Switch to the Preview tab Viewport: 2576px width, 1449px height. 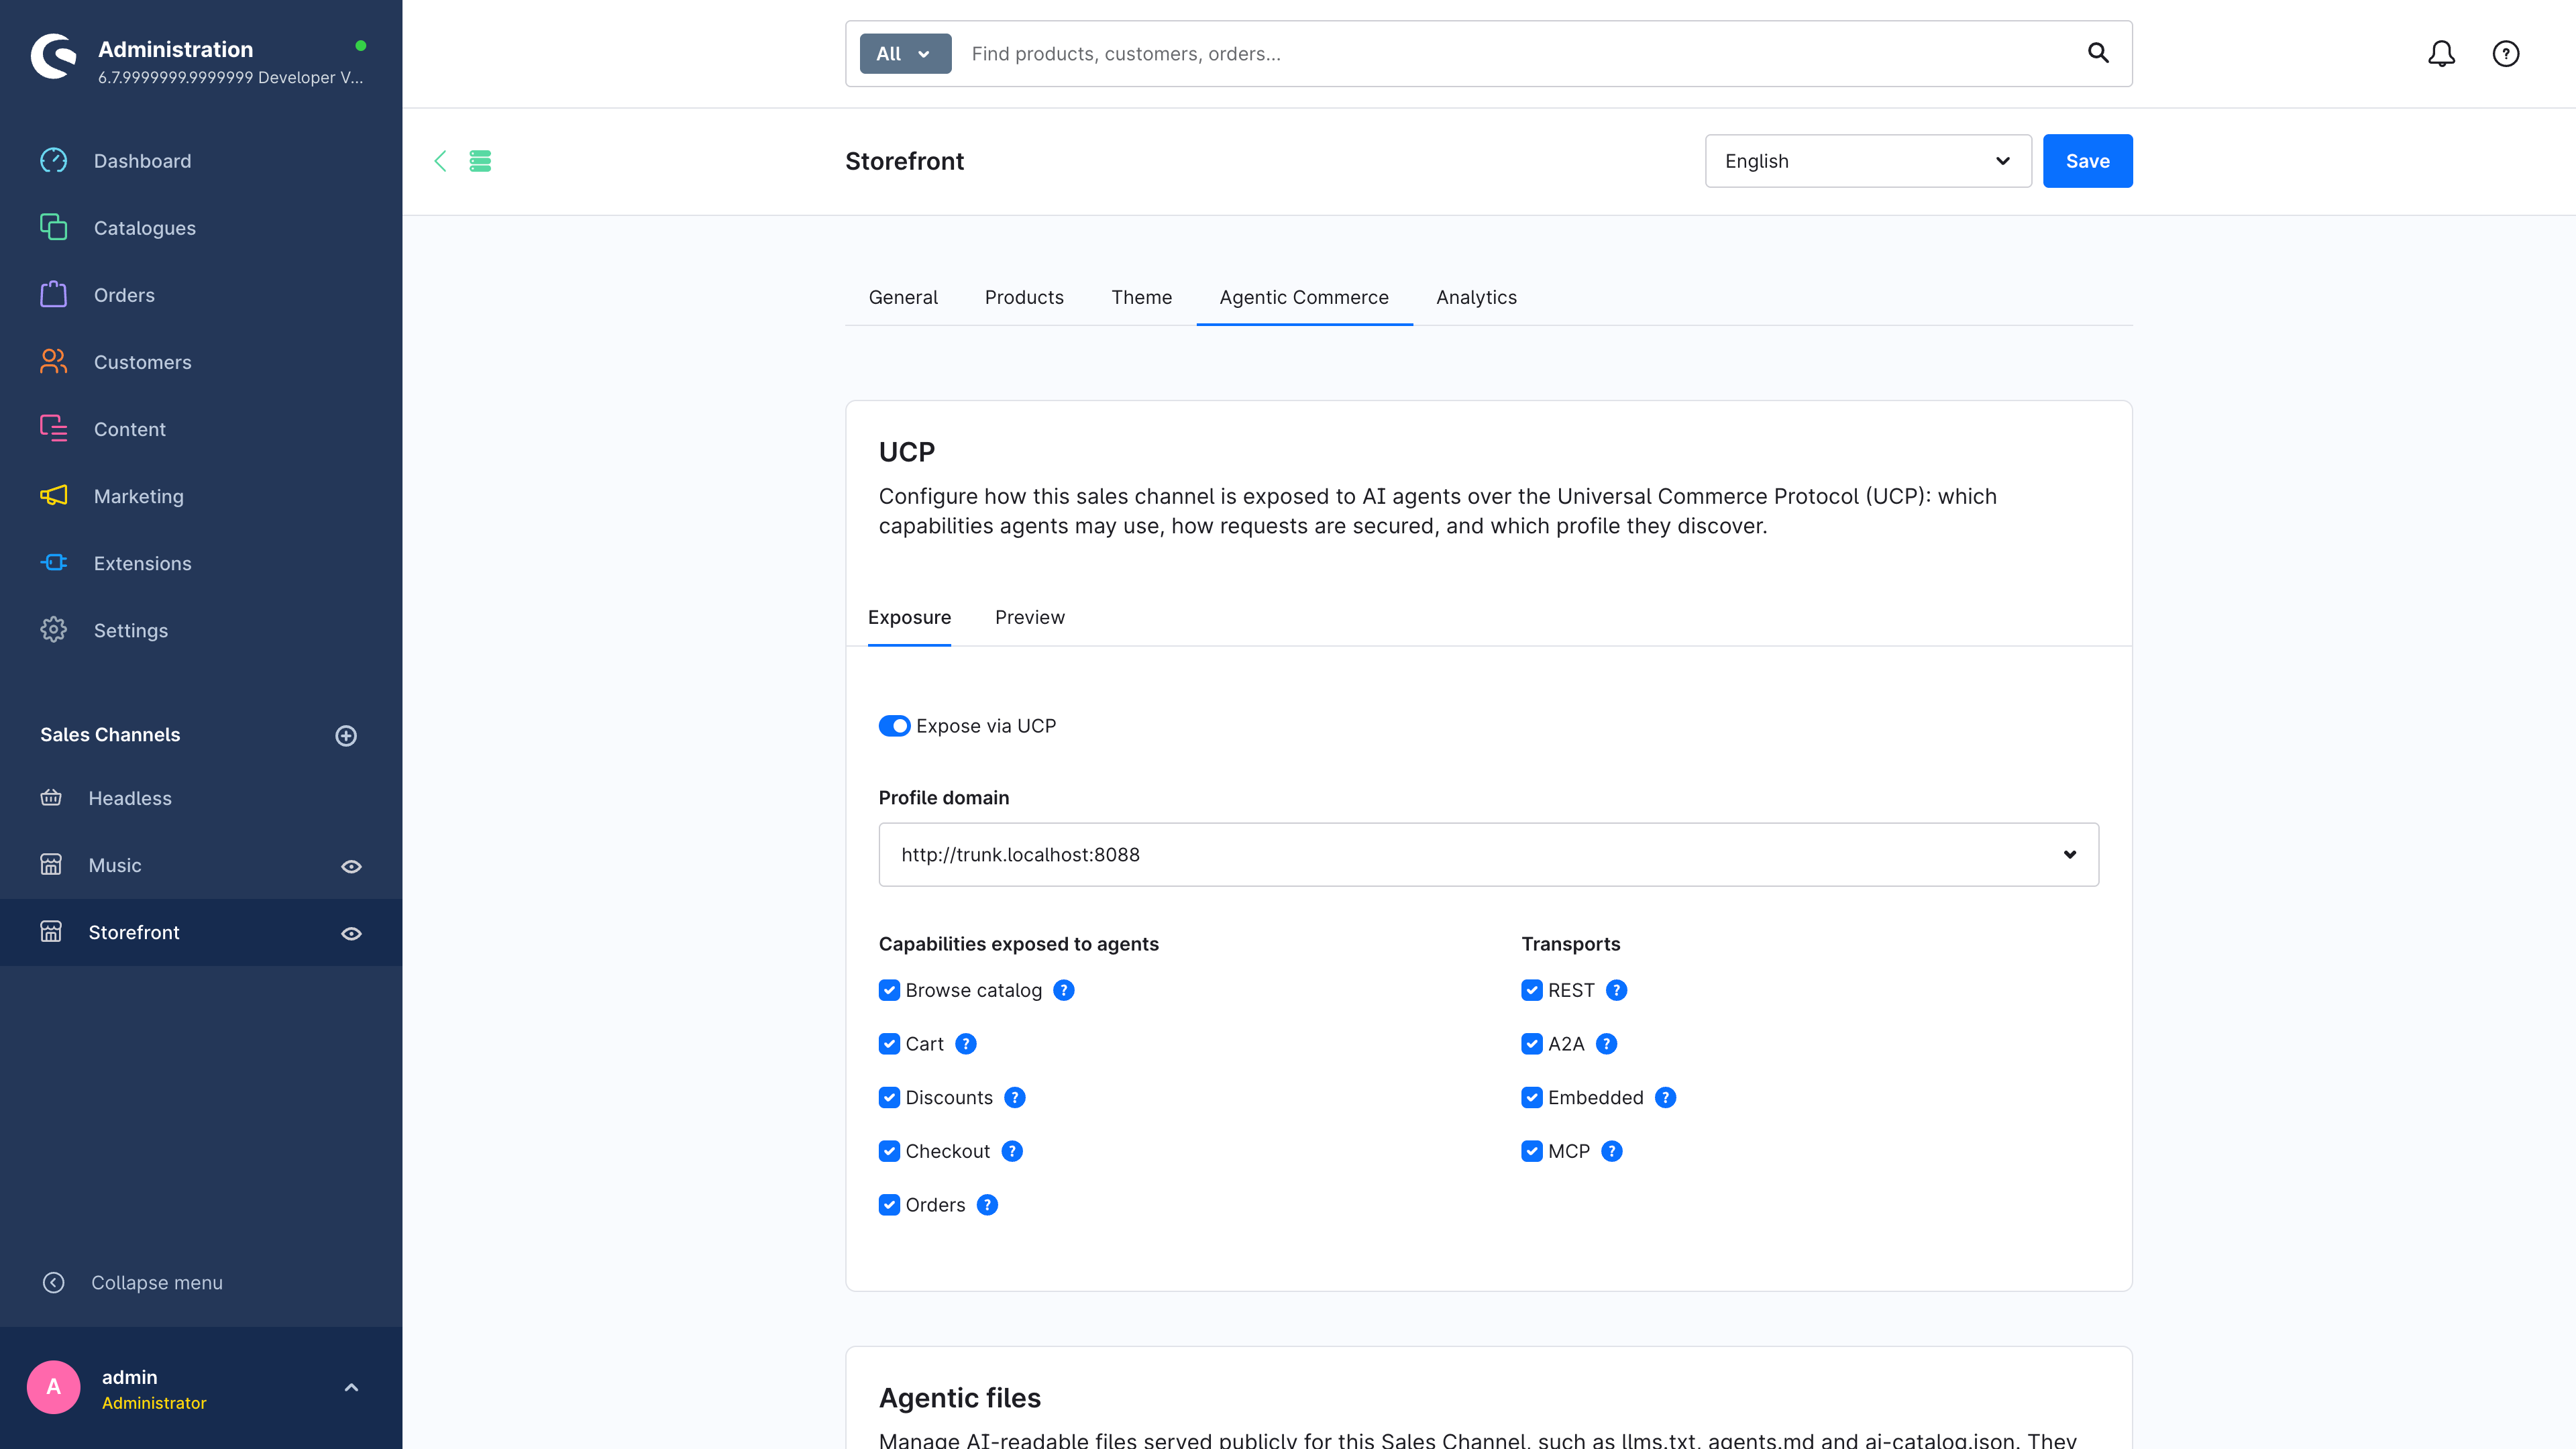point(1029,617)
